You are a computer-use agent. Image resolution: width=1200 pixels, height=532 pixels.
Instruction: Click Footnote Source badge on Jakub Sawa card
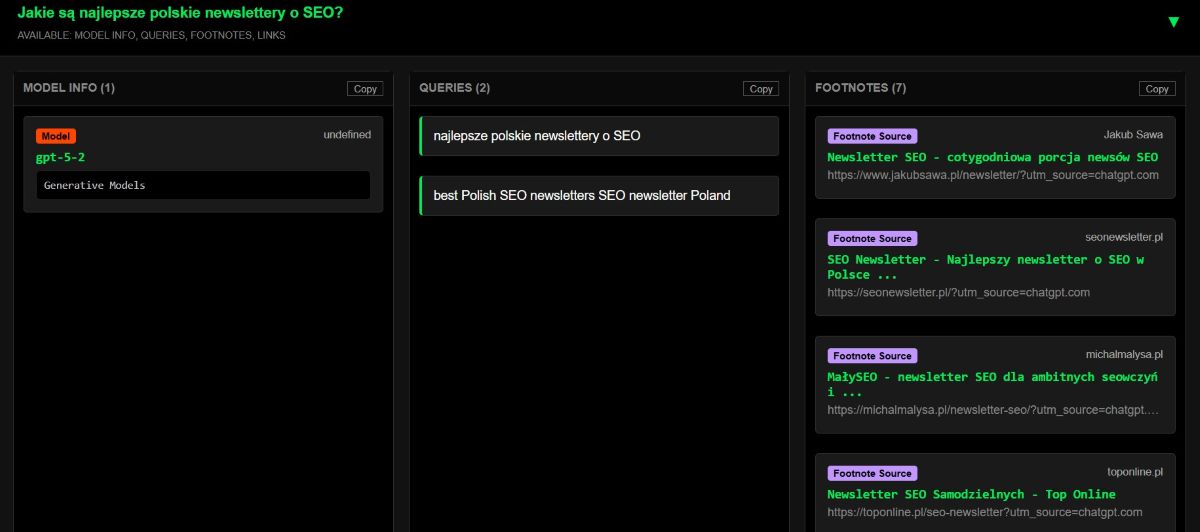[872, 136]
